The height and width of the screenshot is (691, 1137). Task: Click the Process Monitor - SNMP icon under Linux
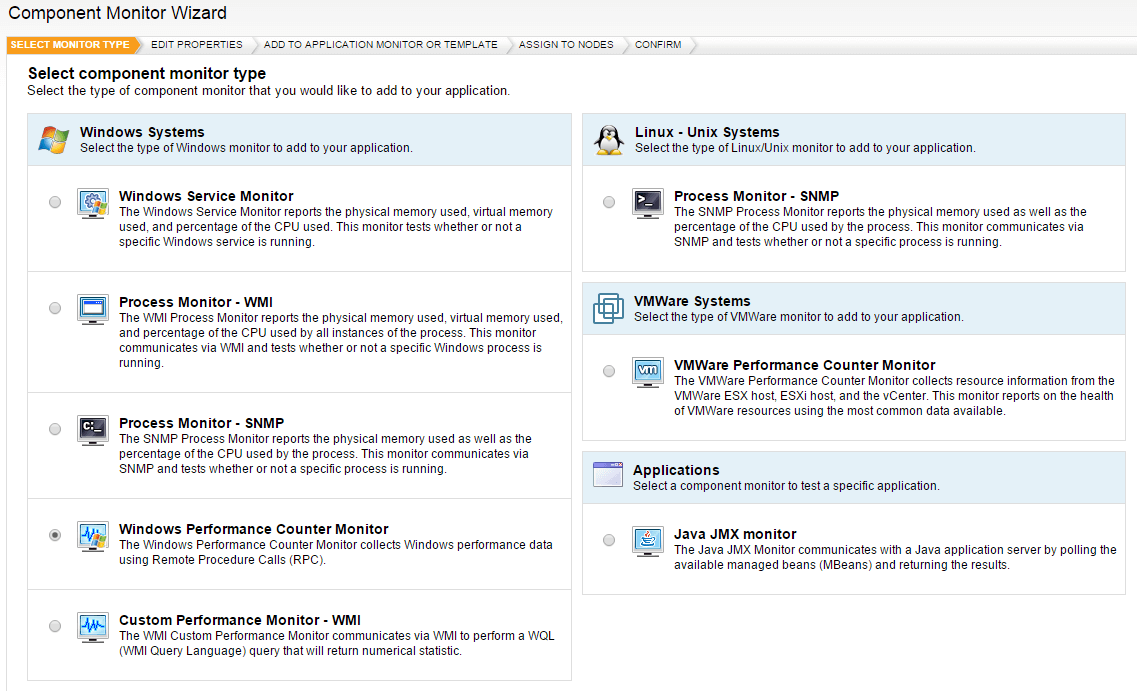click(x=647, y=202)
